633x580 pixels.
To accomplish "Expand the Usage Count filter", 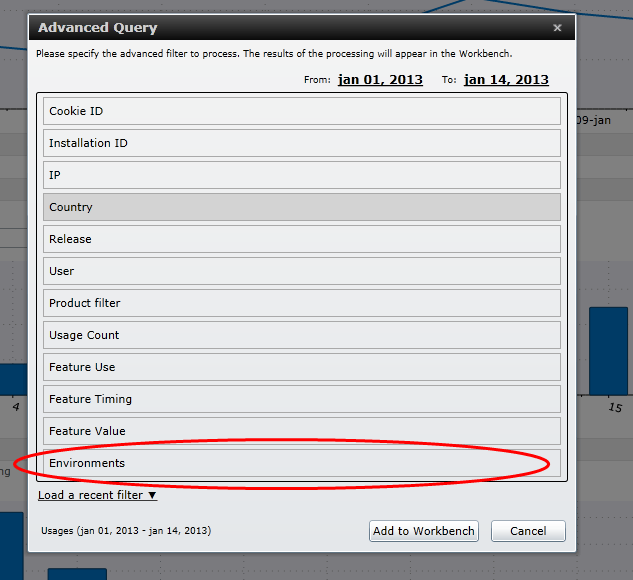I will (302, 335).
